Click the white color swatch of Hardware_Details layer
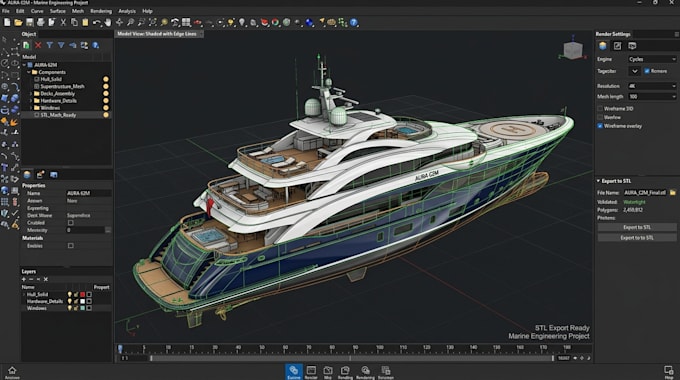 (x=82, y=301)
